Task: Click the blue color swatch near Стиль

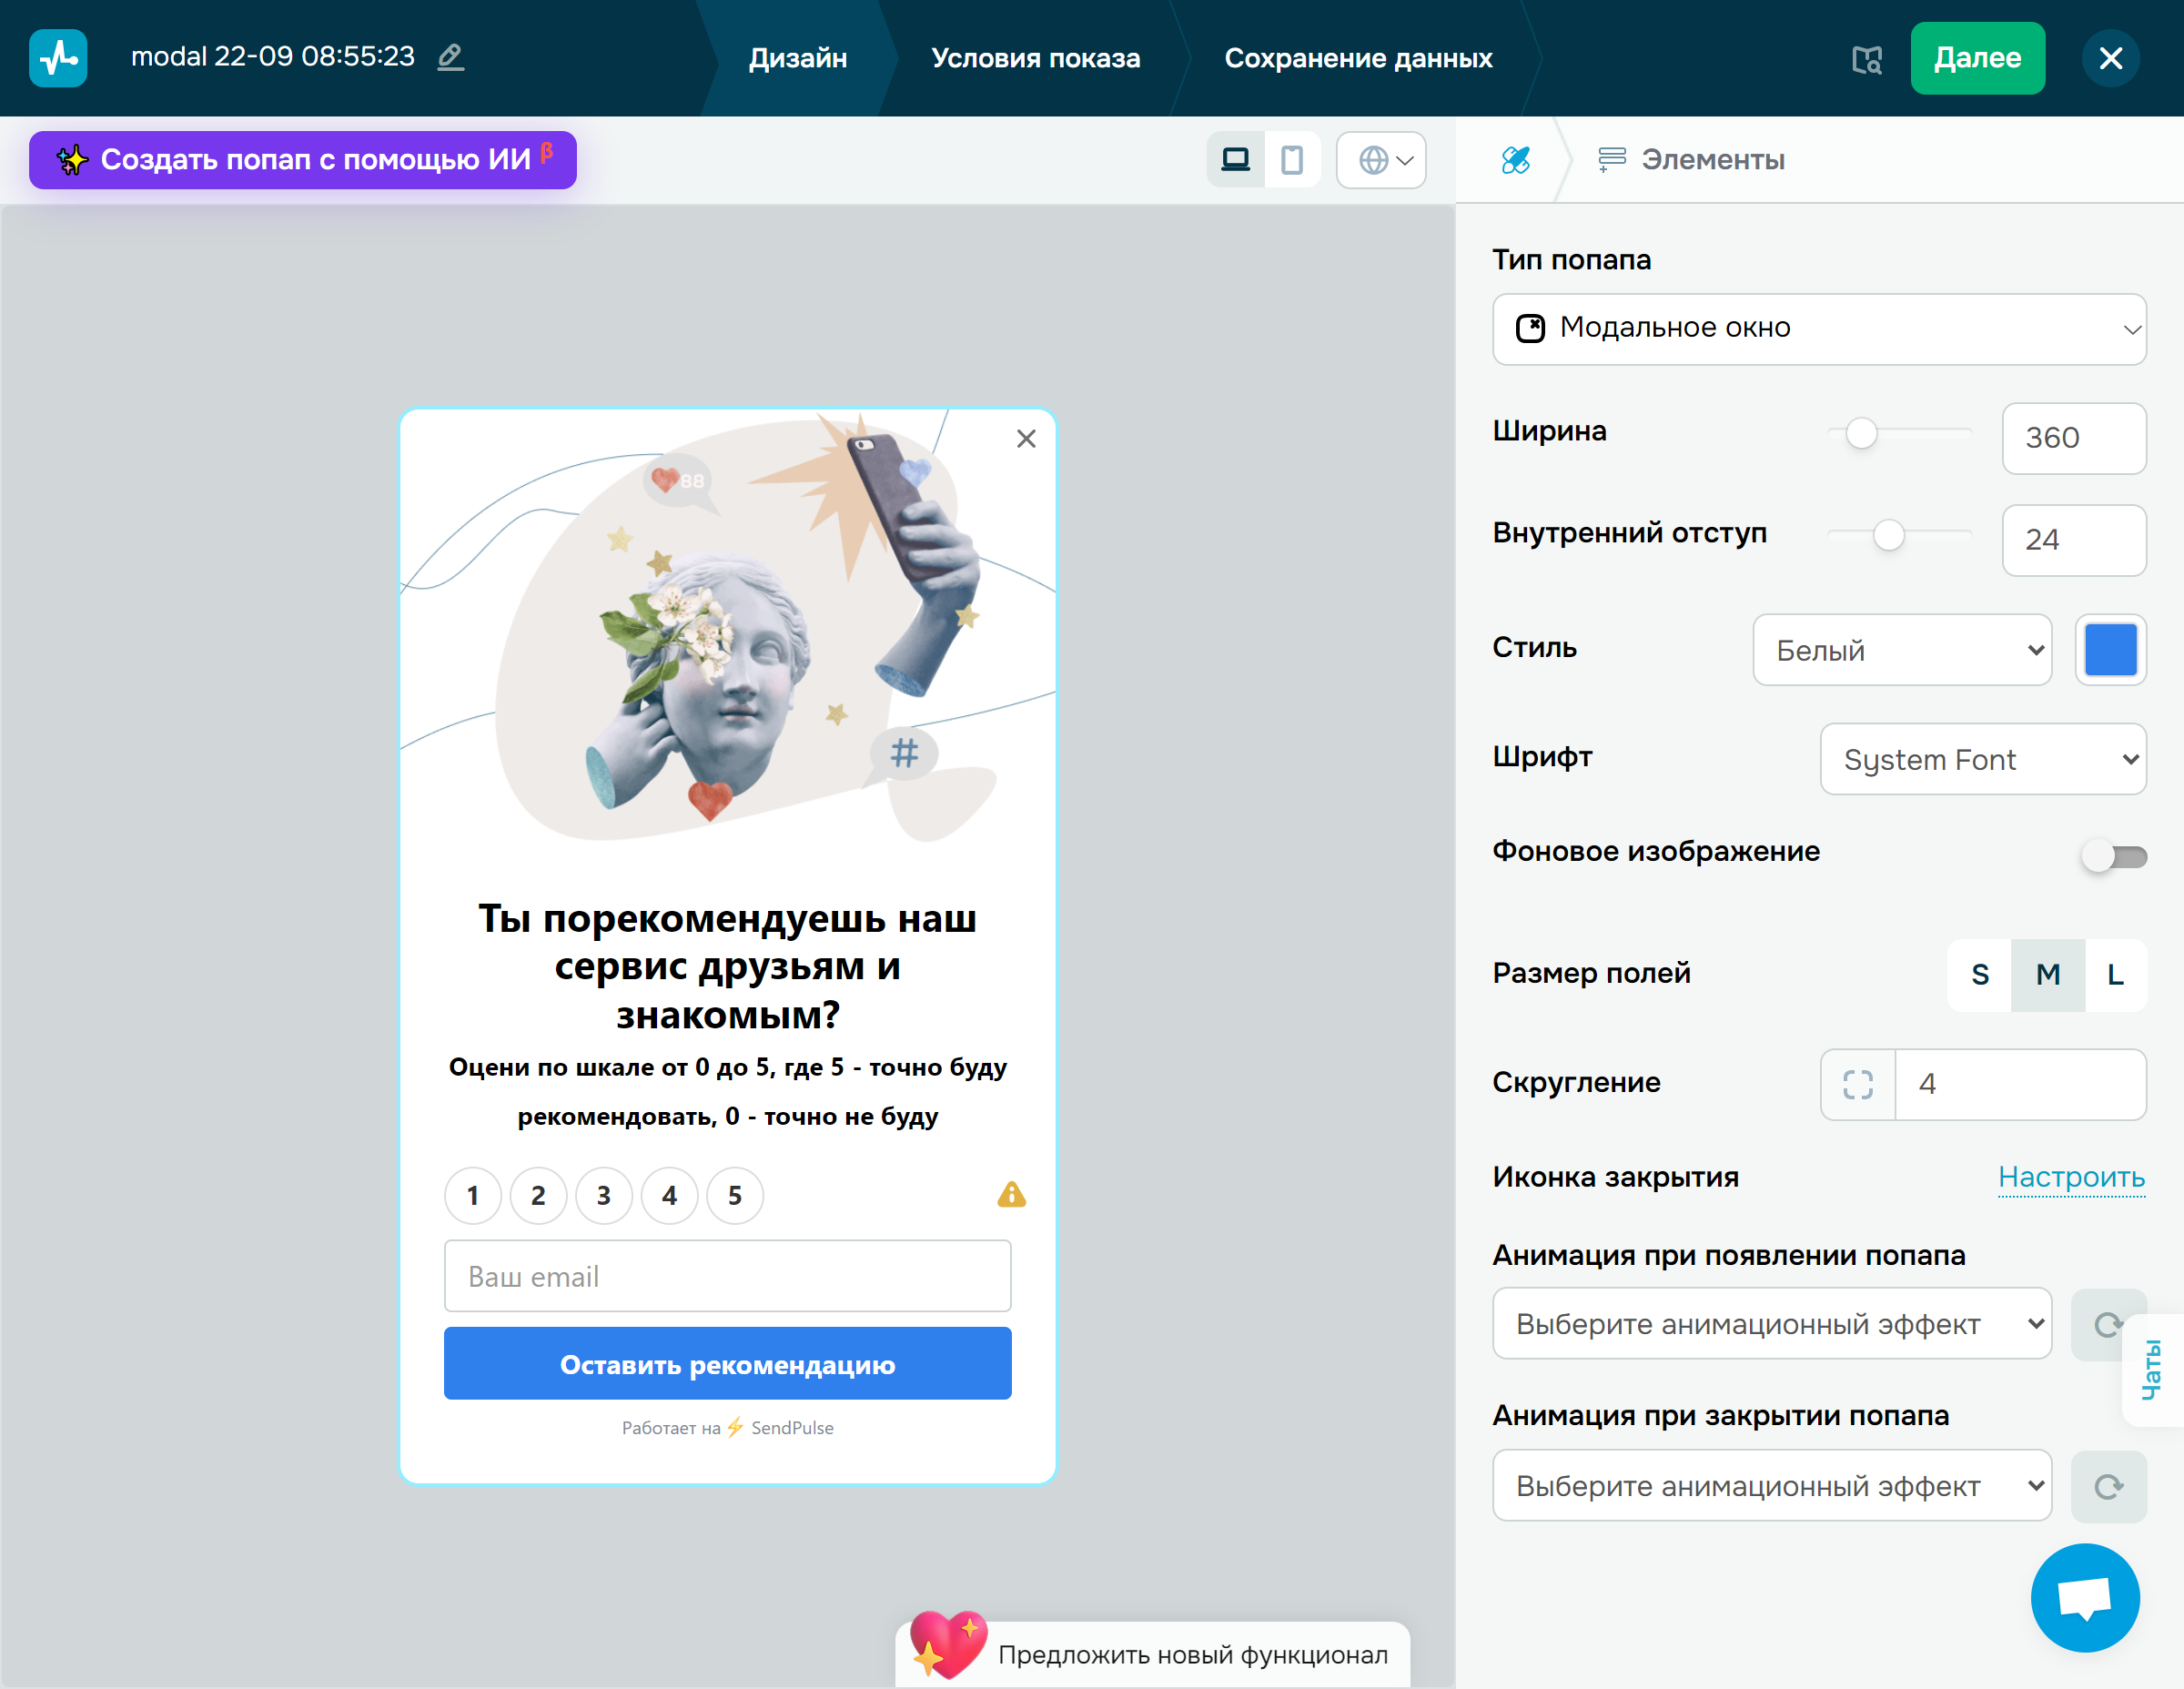Action: click(x=2111, y=650)
